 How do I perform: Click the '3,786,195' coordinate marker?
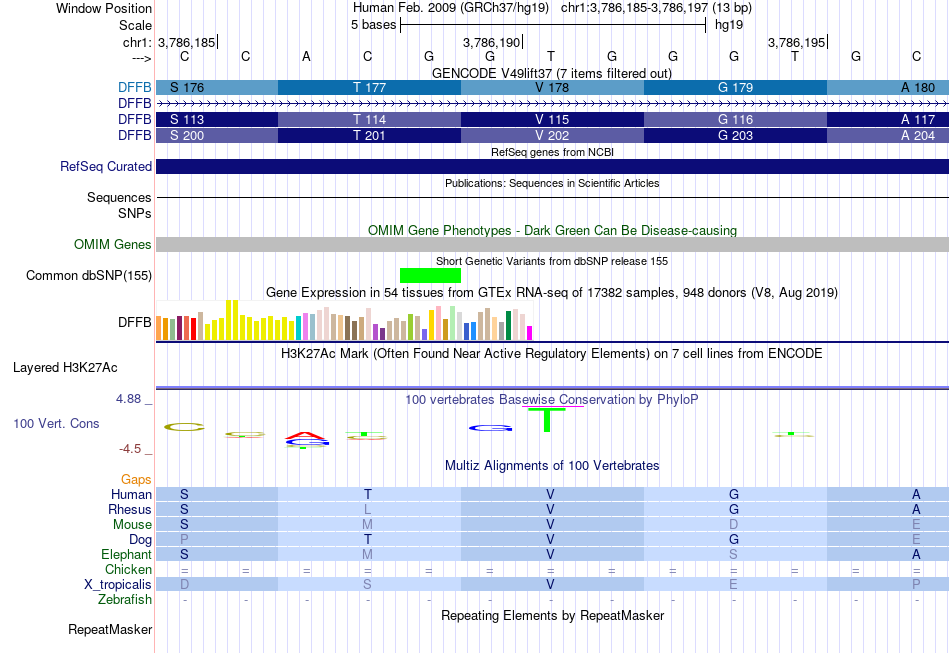796,42
